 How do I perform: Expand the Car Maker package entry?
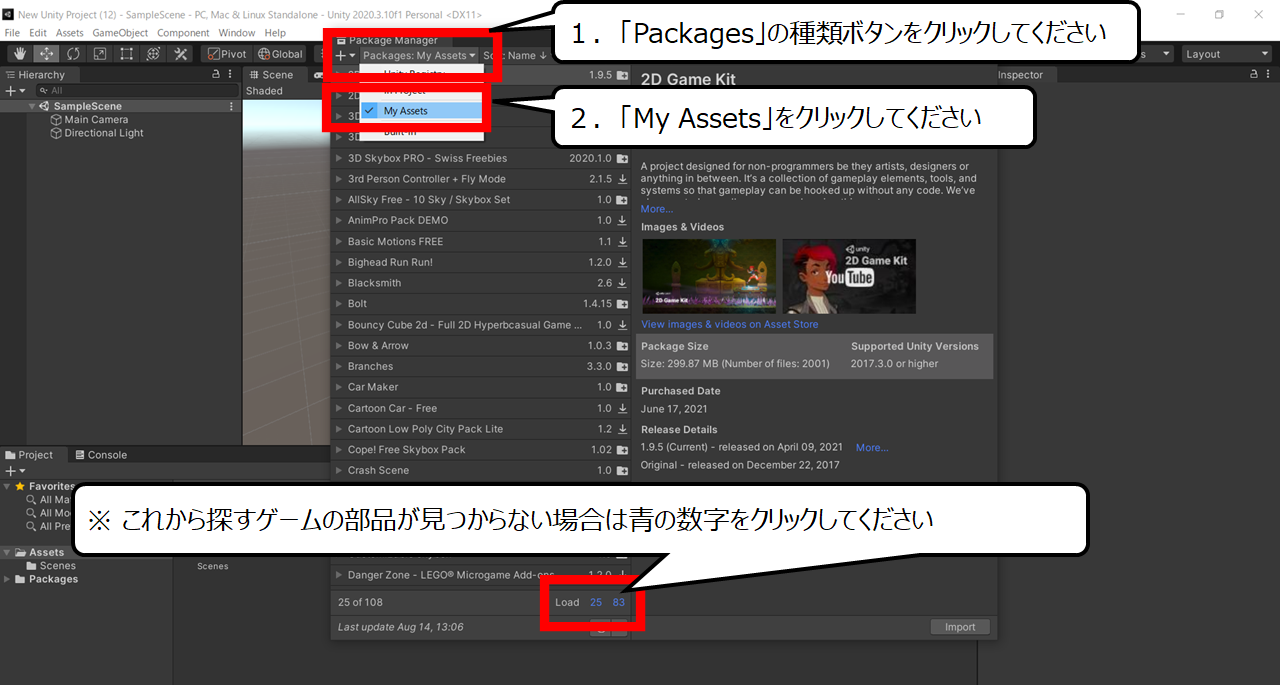tap(339, 387)
